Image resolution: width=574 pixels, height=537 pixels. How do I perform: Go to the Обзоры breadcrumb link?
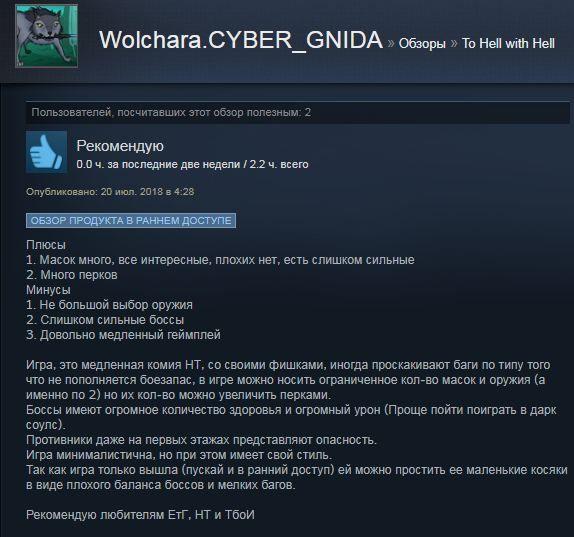click(x=422, y=44)
